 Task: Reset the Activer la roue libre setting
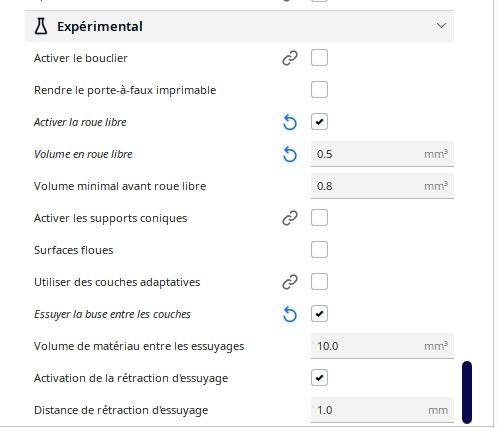[290, 122]
